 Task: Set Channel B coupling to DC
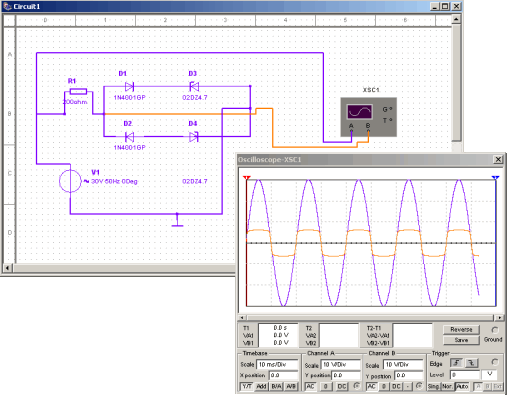tap(396, 386)
